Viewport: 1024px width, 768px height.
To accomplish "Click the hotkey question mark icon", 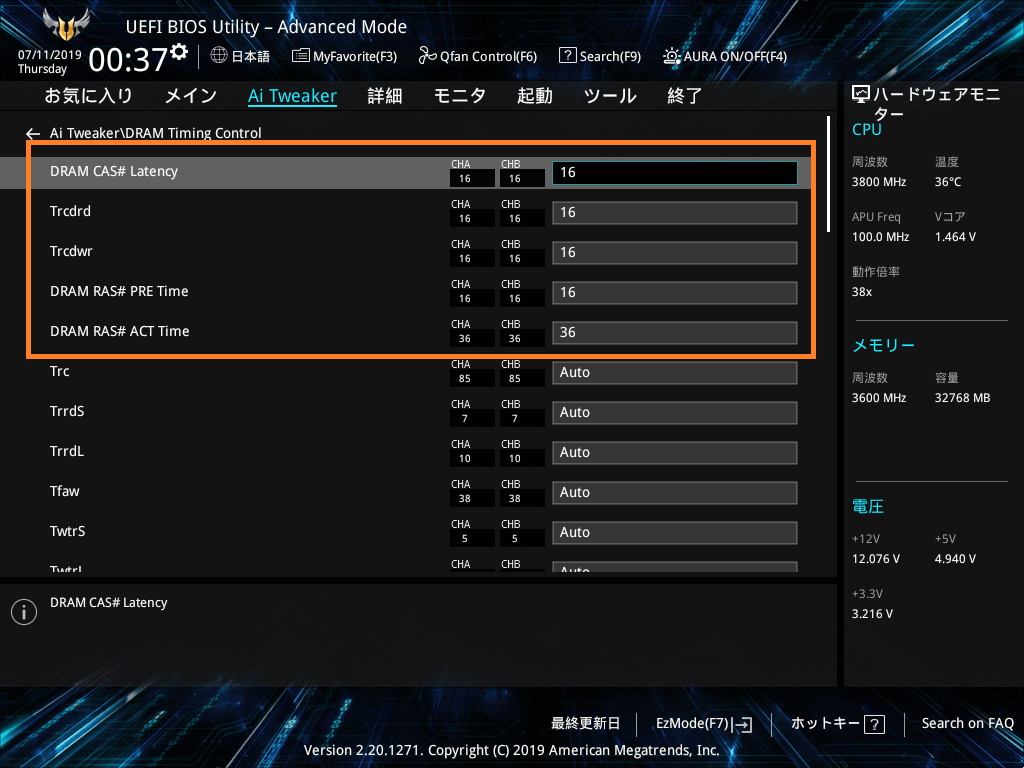I will [874, 724].
